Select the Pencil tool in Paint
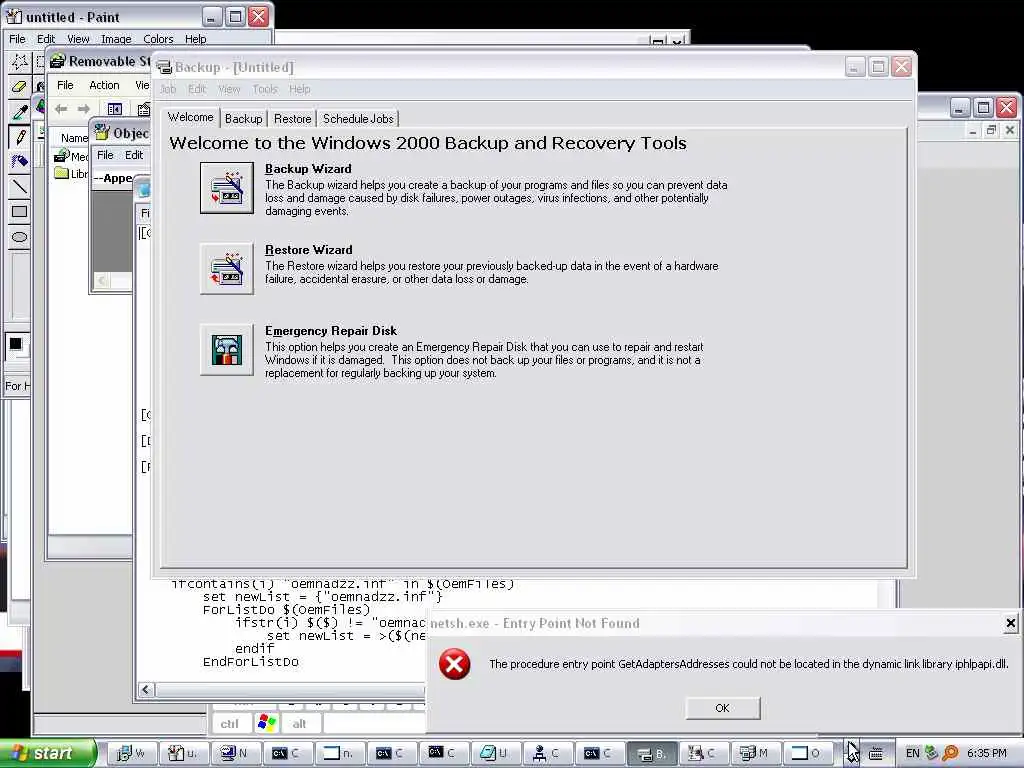 [20, 136]
